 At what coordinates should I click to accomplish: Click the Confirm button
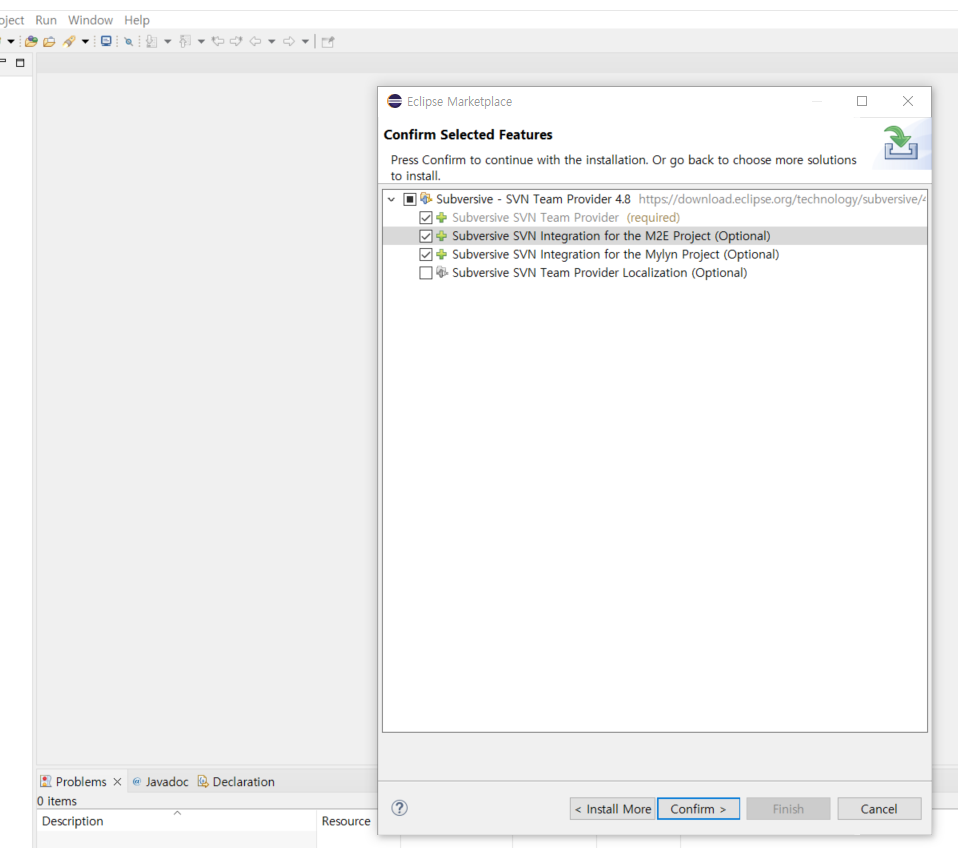coord(698,809)
